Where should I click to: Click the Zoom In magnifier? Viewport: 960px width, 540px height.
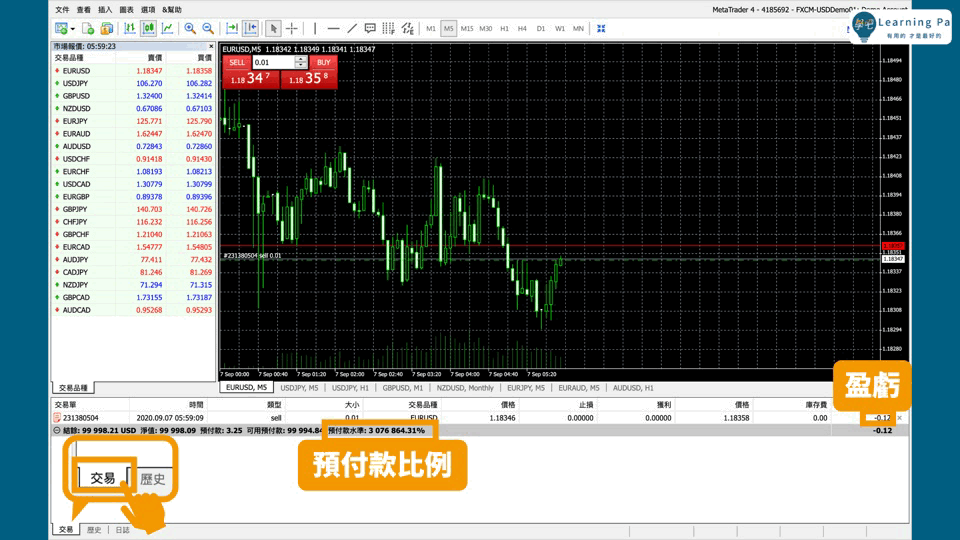click(190, 28)
